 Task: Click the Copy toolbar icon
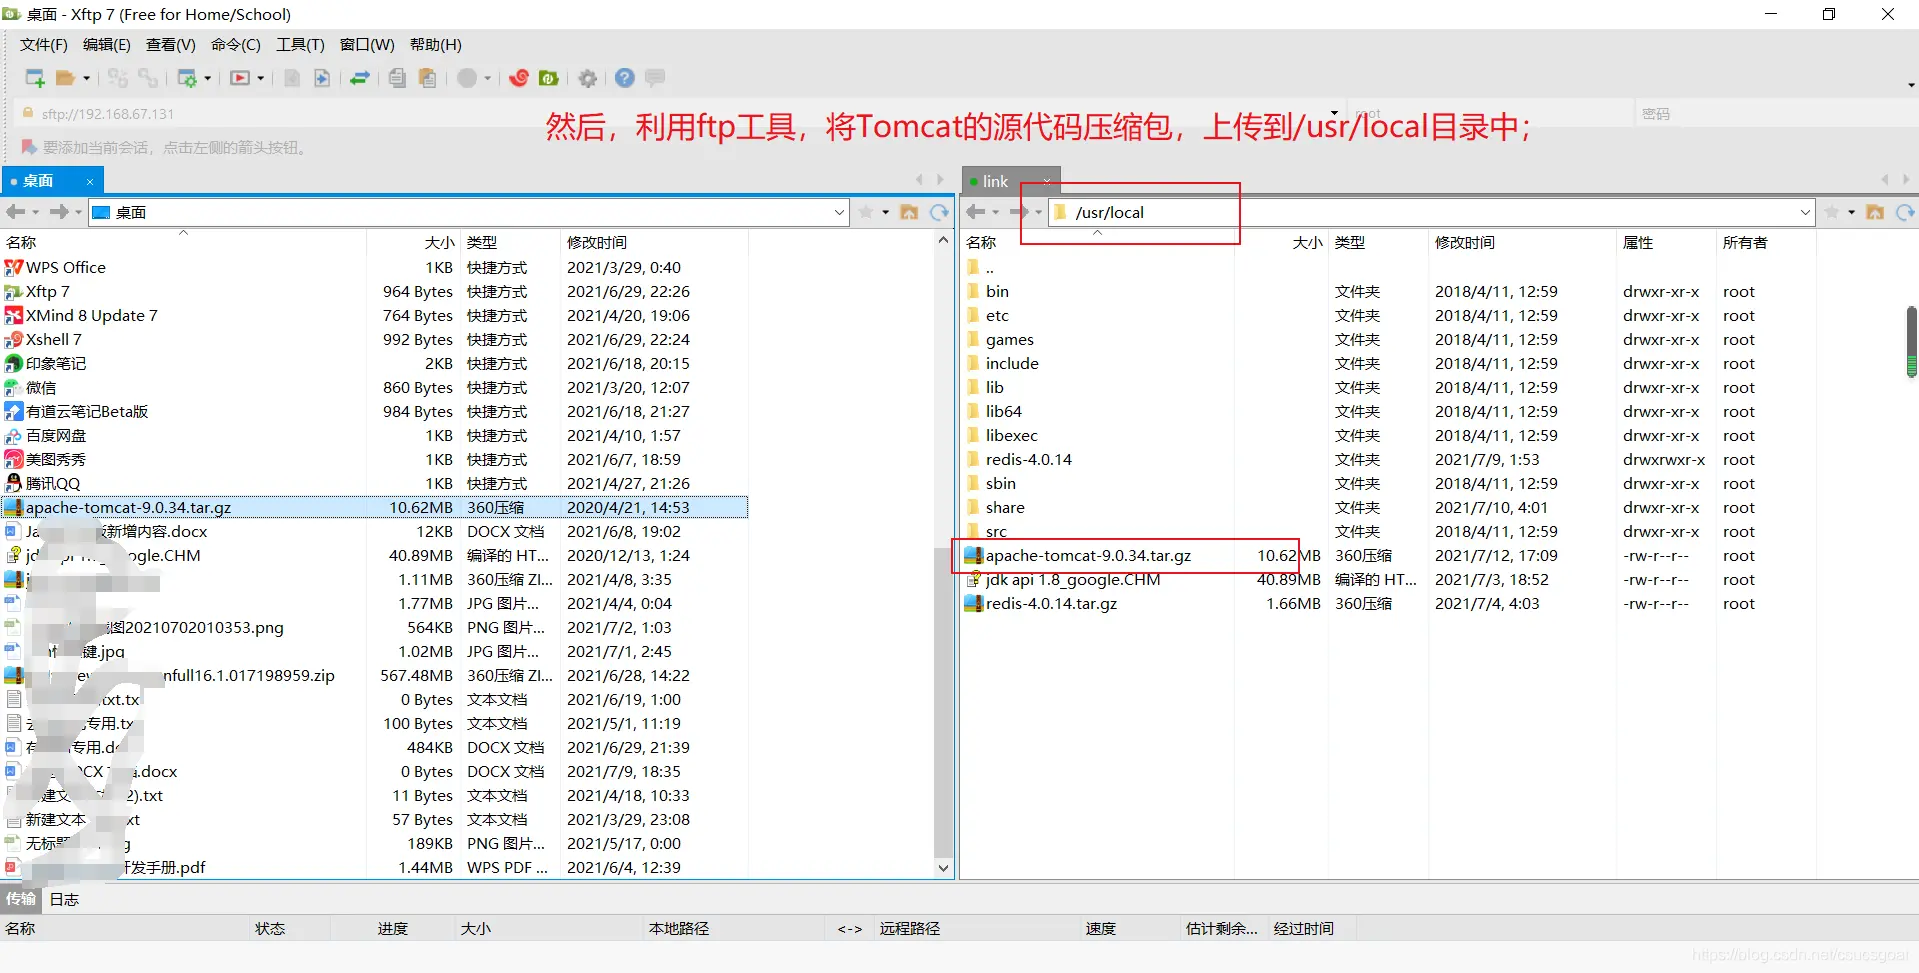tap(397, 78)
